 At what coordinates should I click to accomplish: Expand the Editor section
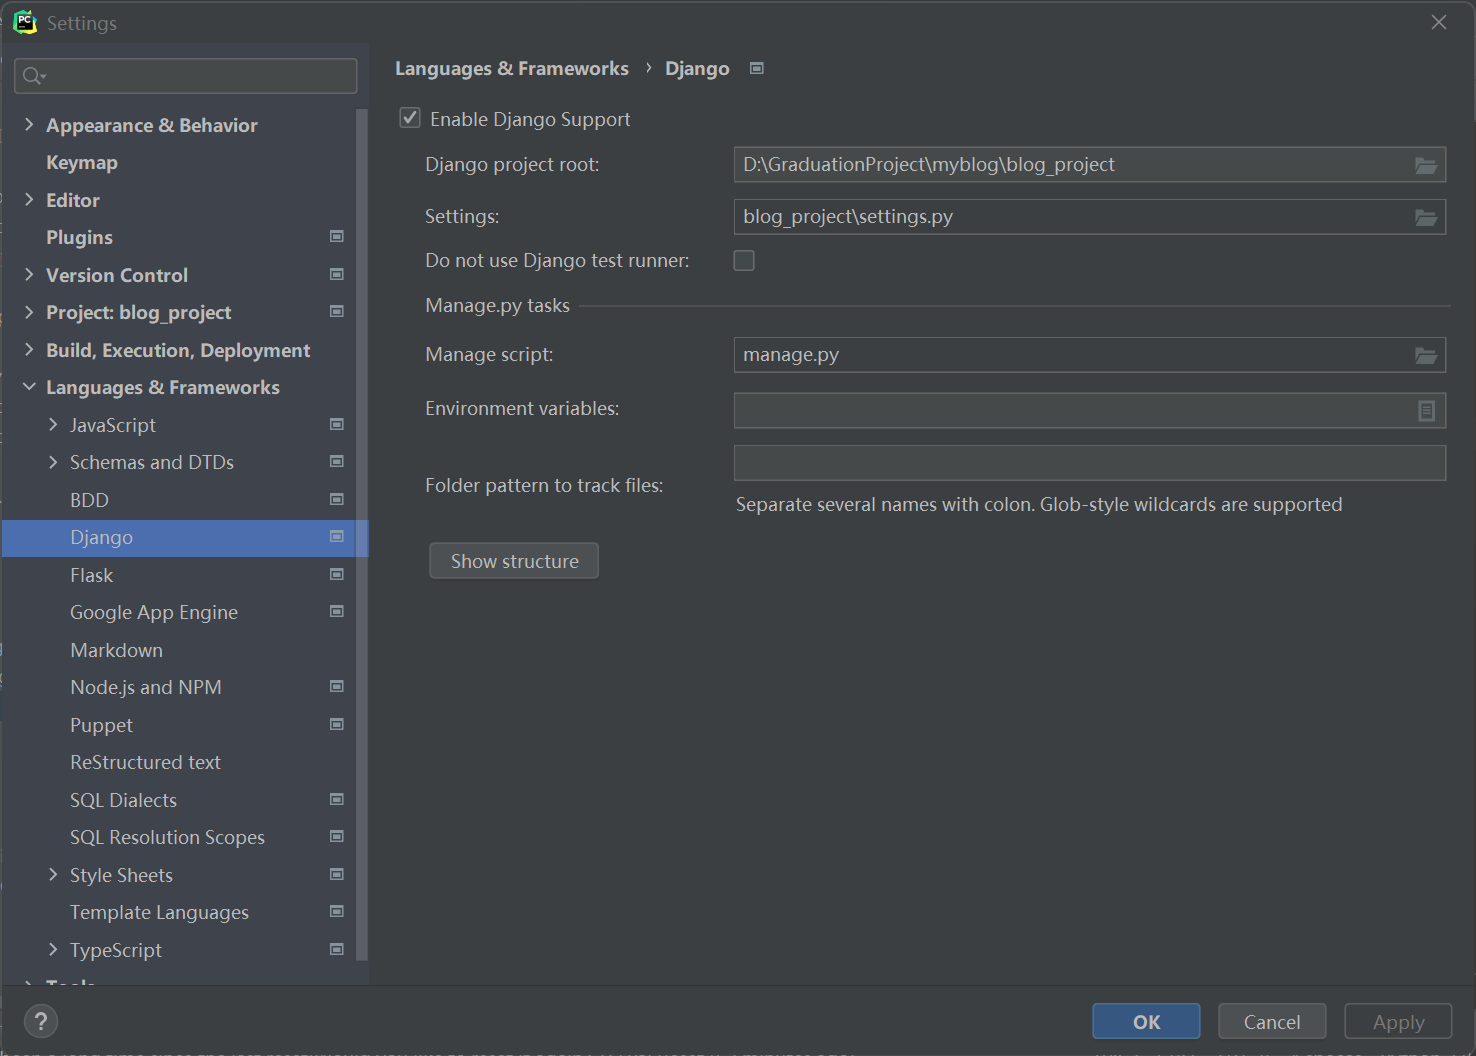(29, 200)
